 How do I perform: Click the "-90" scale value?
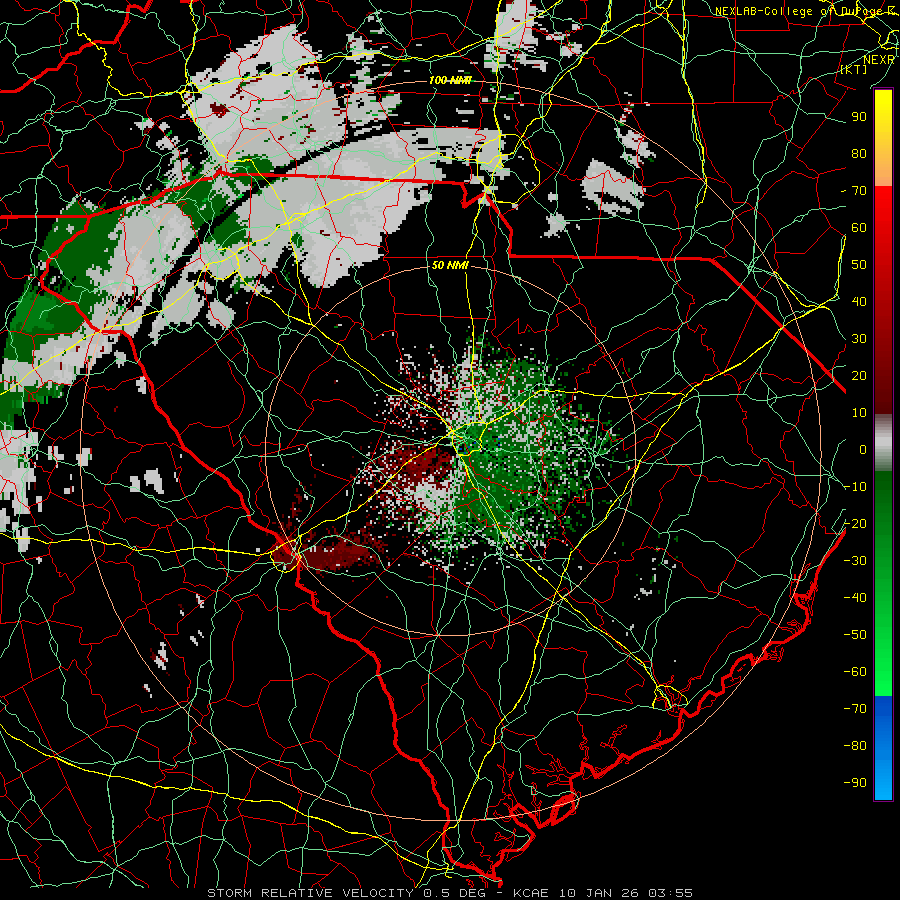click(855, 783)
